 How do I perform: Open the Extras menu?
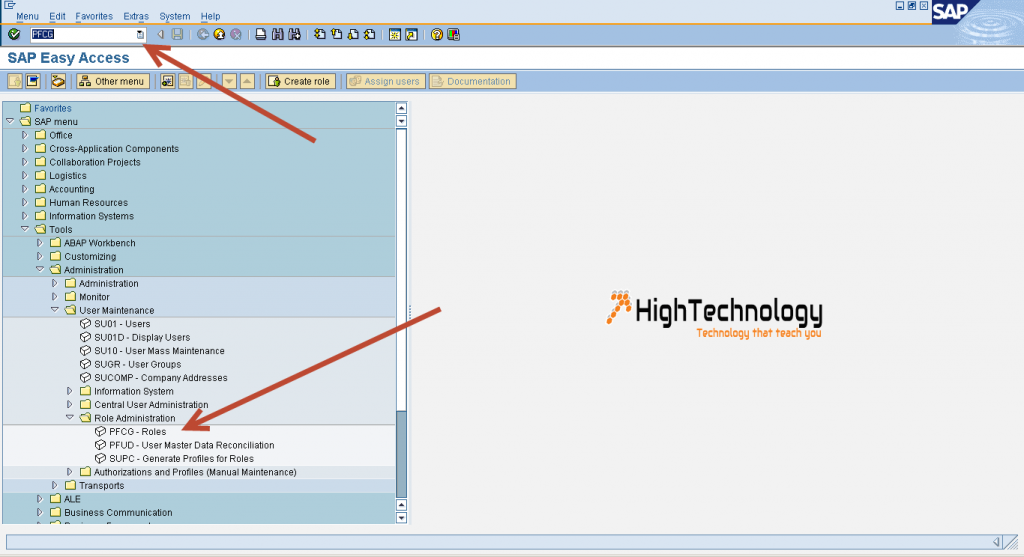136,16
